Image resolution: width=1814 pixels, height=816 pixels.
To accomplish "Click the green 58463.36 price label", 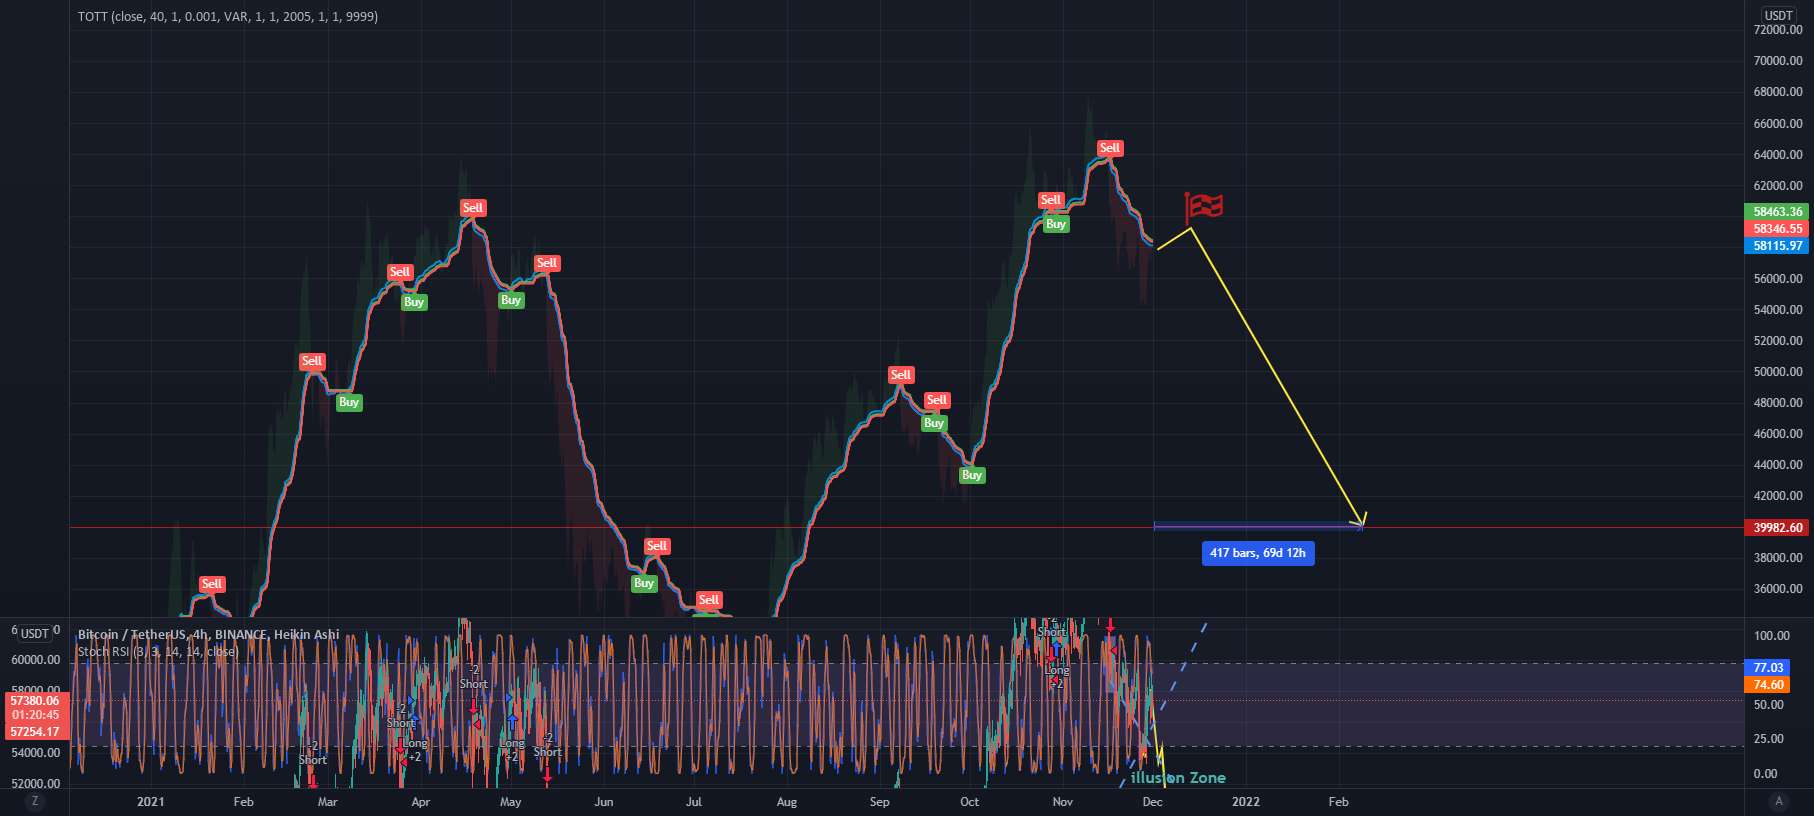I will point(1777,212).
